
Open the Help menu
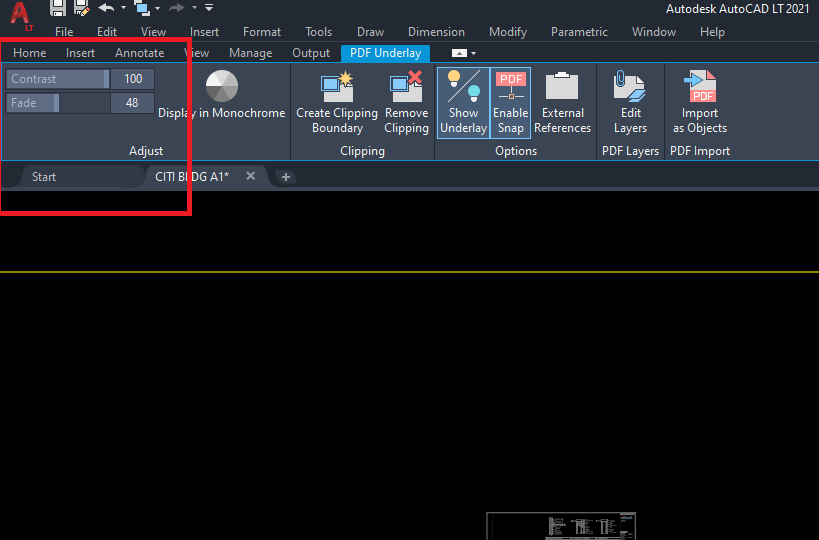click(712, 32)
